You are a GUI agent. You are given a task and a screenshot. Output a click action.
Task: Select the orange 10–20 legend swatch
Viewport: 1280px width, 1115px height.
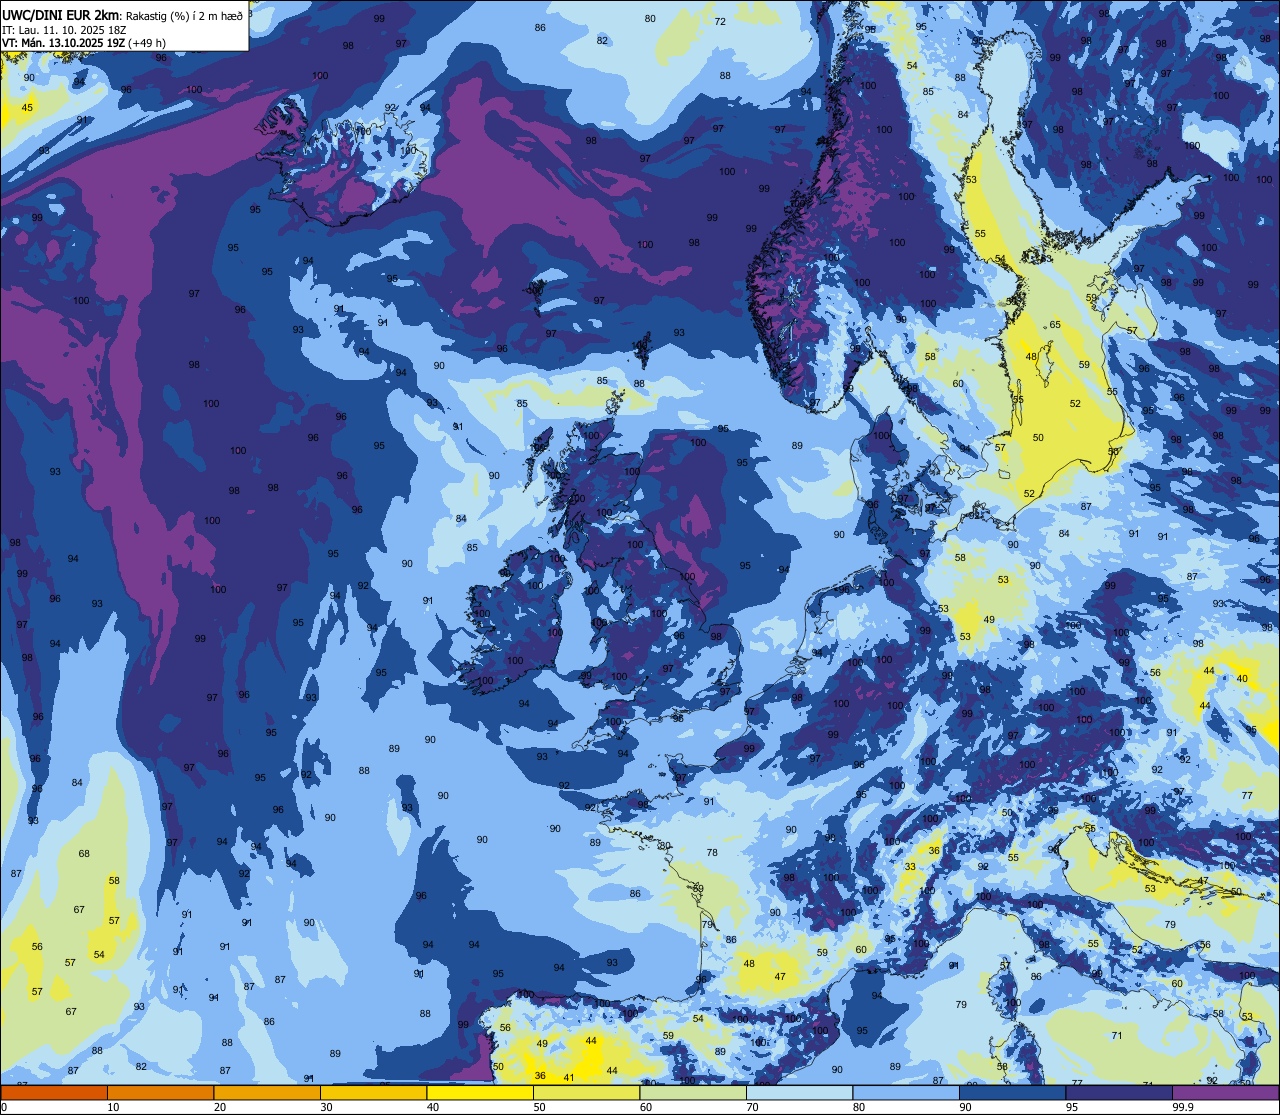(160, 1092)
